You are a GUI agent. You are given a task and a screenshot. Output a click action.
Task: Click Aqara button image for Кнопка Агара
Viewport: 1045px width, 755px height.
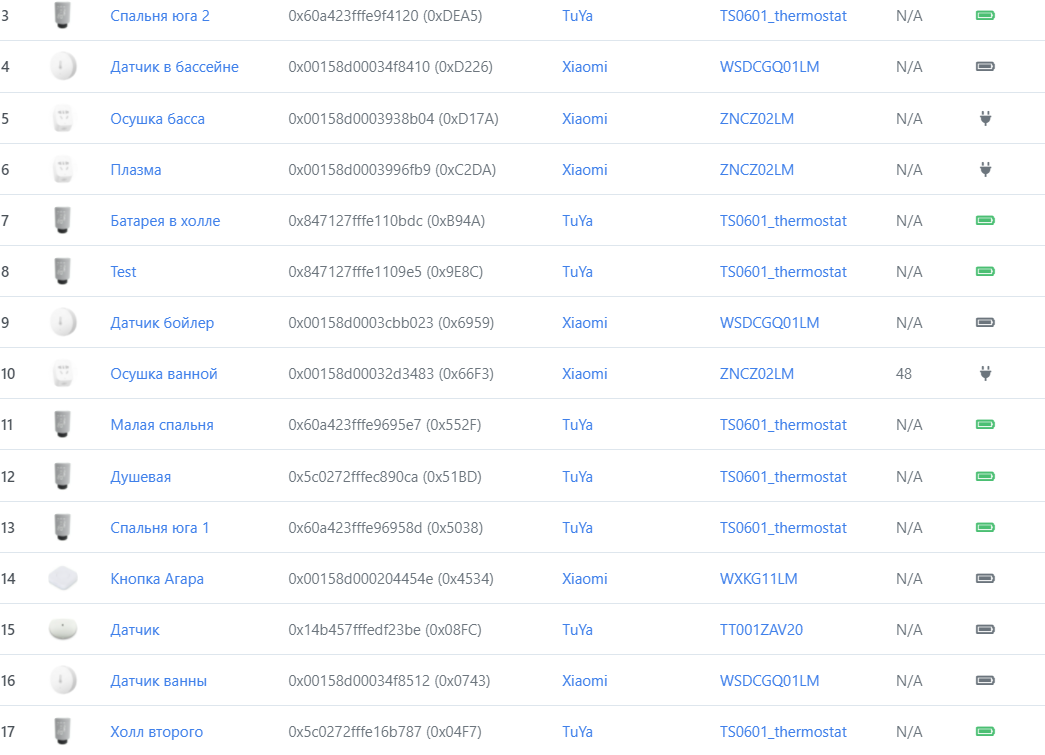(x=63, y=578)
